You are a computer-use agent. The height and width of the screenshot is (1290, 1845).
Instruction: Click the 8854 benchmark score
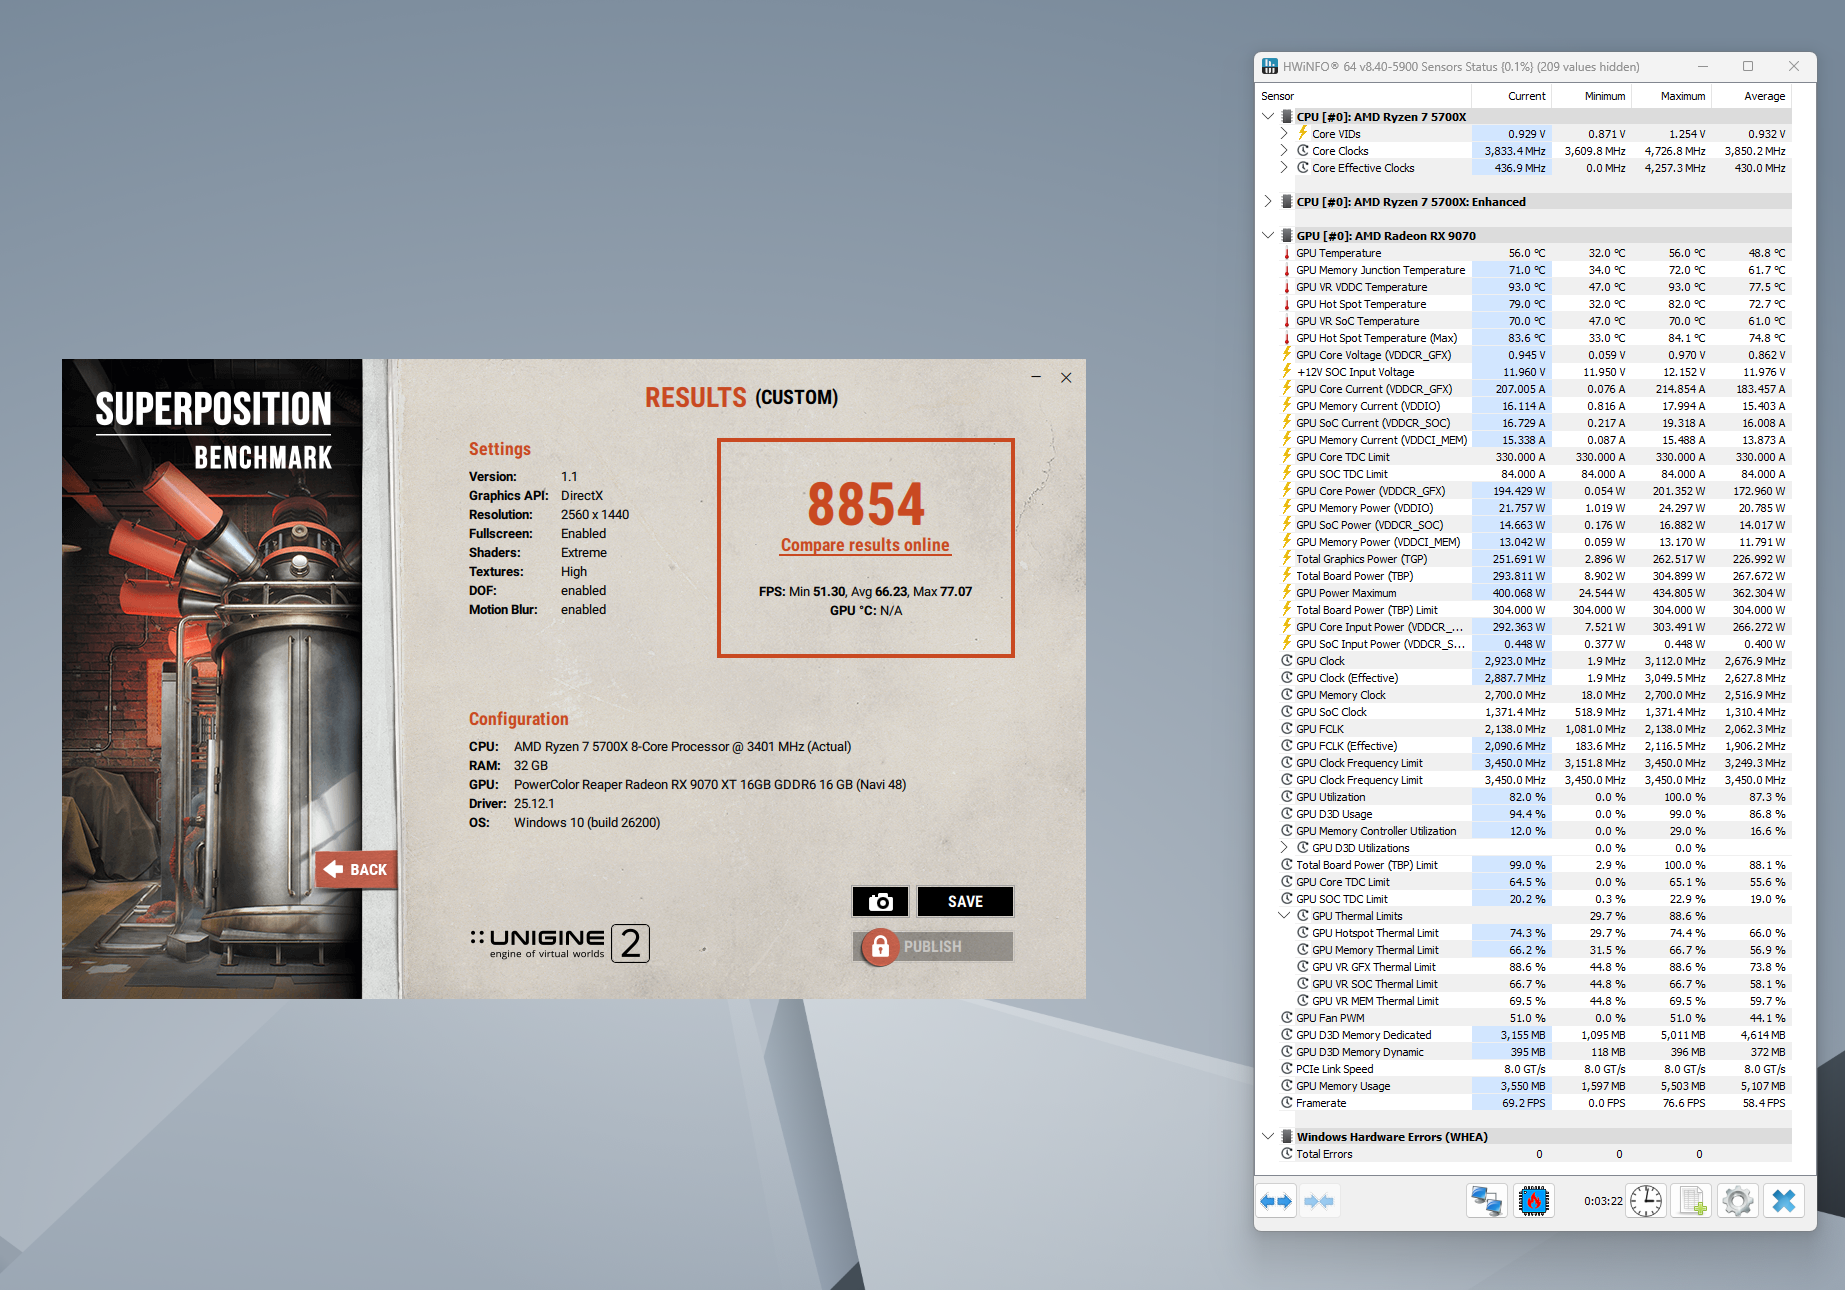tap(866, 504)
